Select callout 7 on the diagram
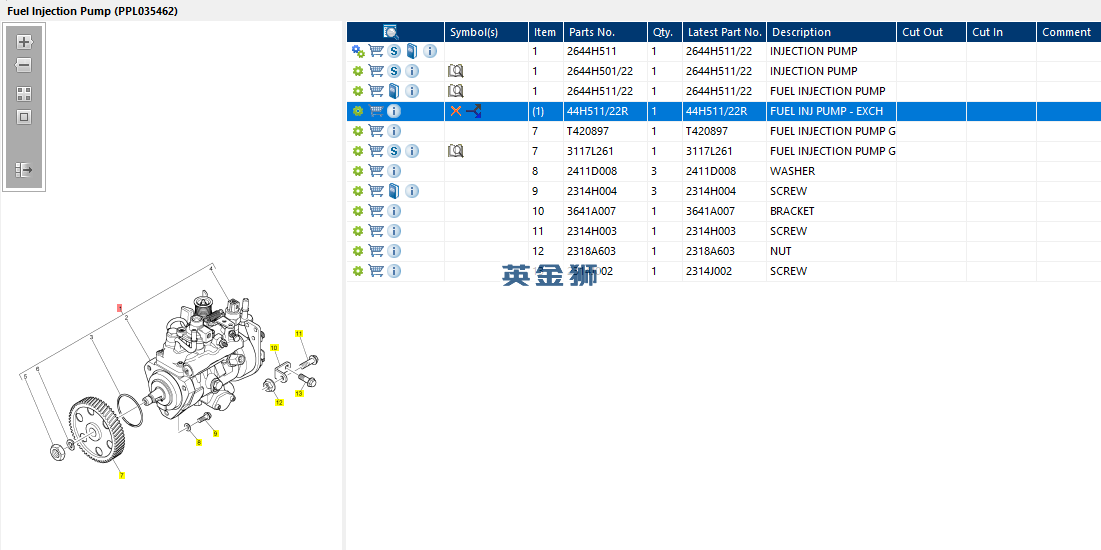Image resolution: width=1101 pixels, height=550 pixels. [x=121, y=476]
